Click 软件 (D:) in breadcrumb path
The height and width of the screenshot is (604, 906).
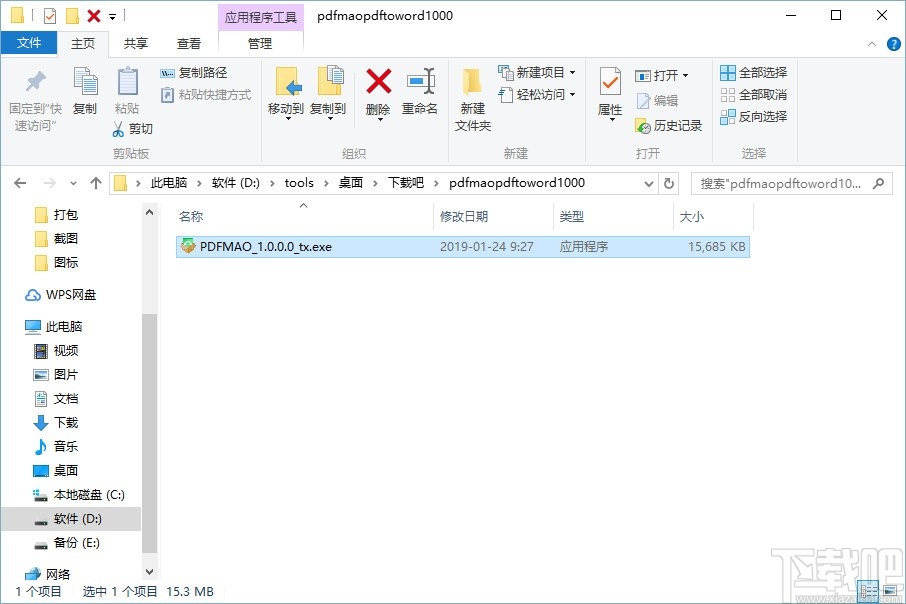236,183
